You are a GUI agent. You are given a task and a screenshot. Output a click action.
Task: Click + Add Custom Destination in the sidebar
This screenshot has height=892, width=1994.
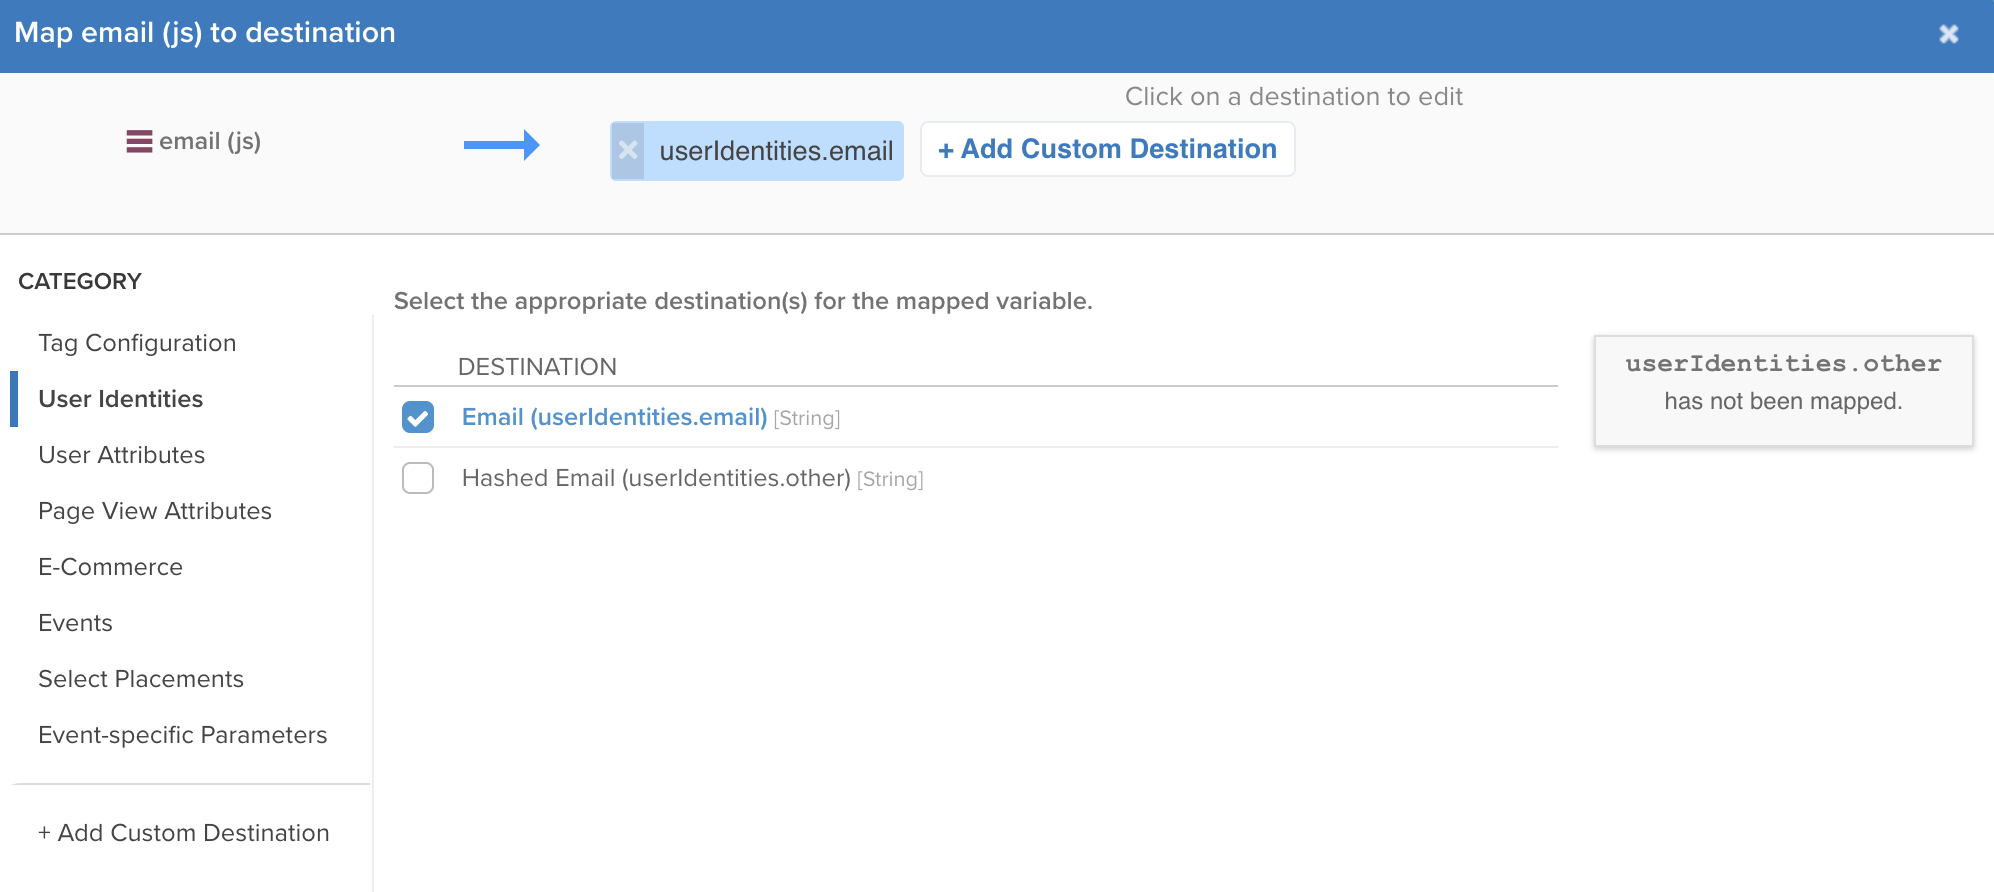pyautogui.click(x=183, y=832)
